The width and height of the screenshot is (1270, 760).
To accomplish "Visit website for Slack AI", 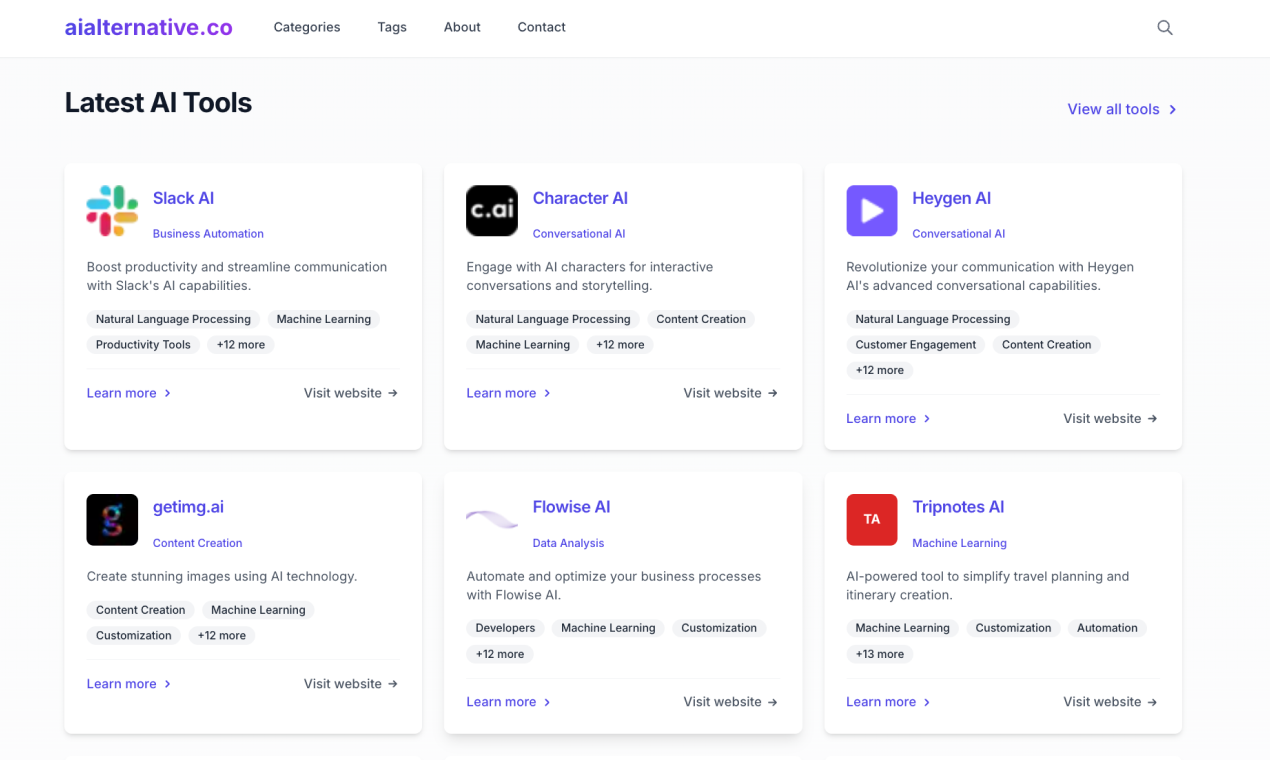I will click(351, 393).
